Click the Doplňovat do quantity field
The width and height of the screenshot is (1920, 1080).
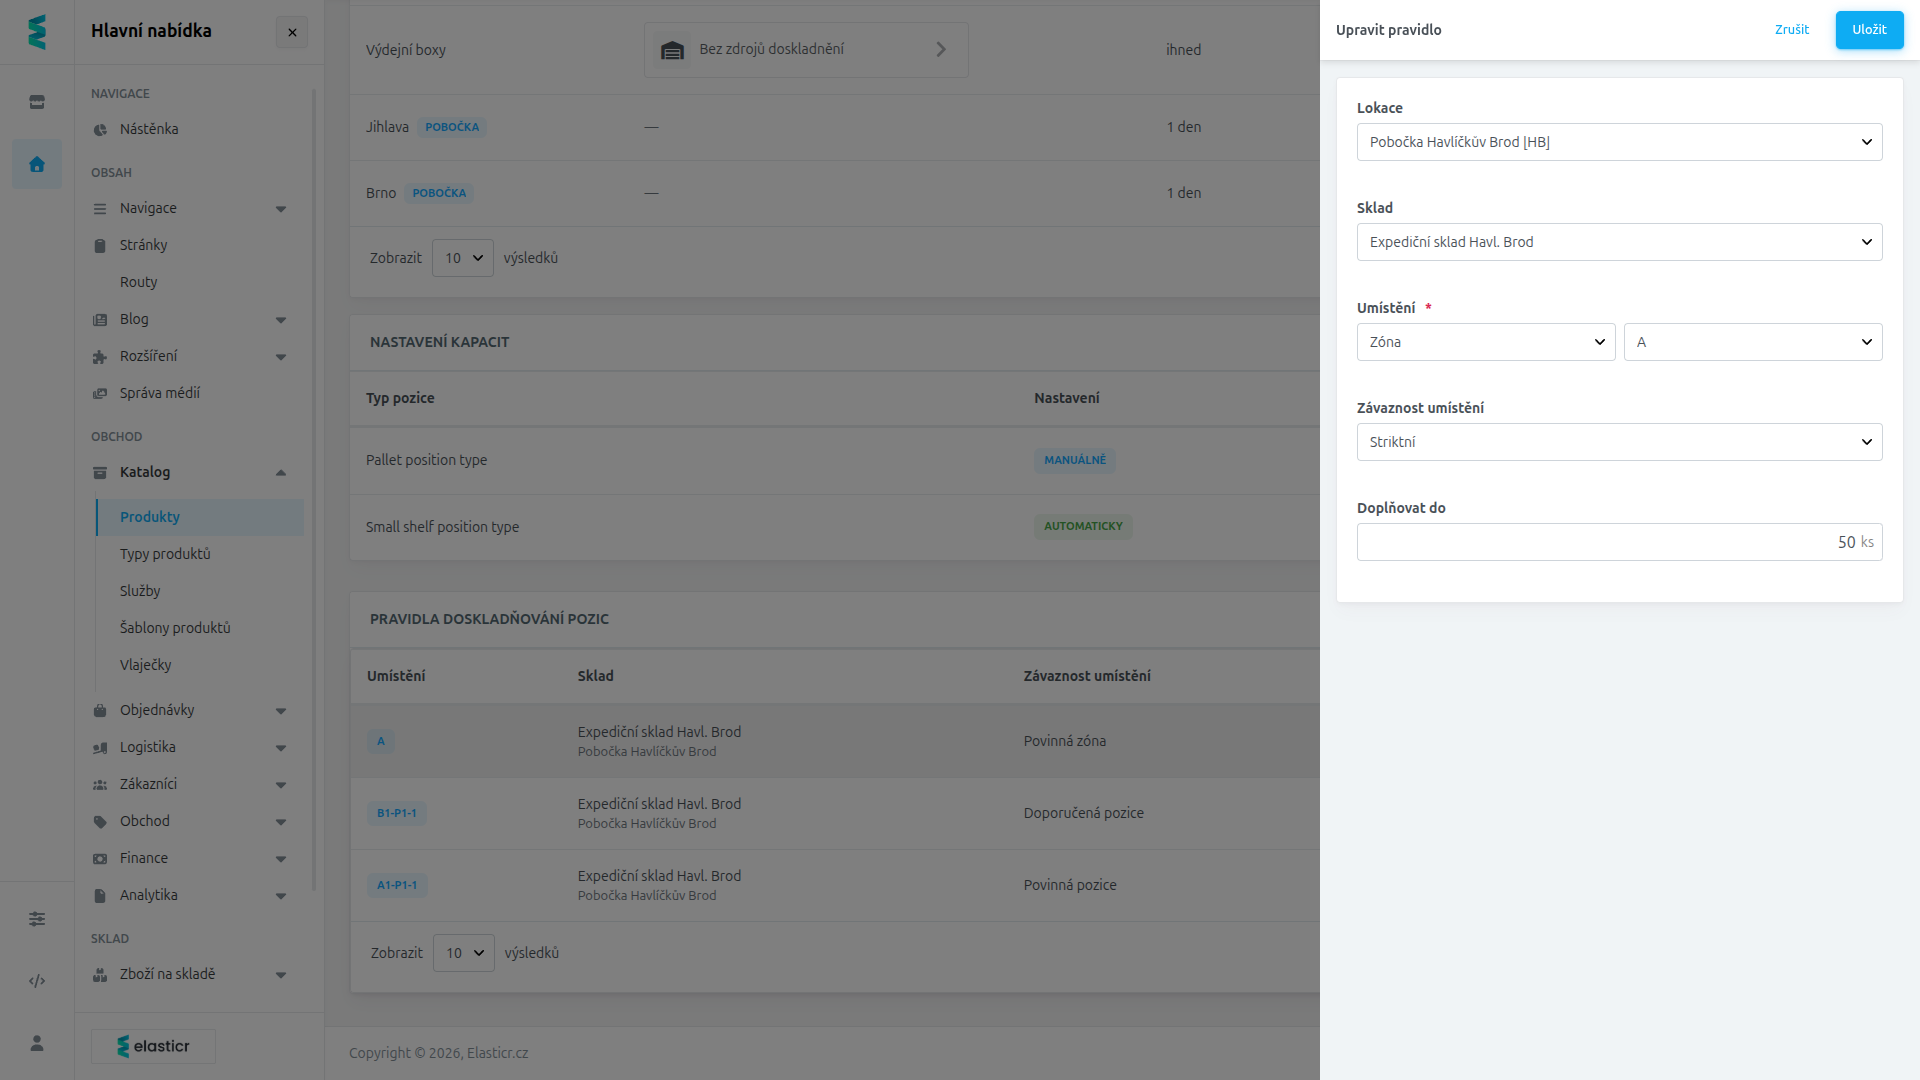(x=1619, y=542)
